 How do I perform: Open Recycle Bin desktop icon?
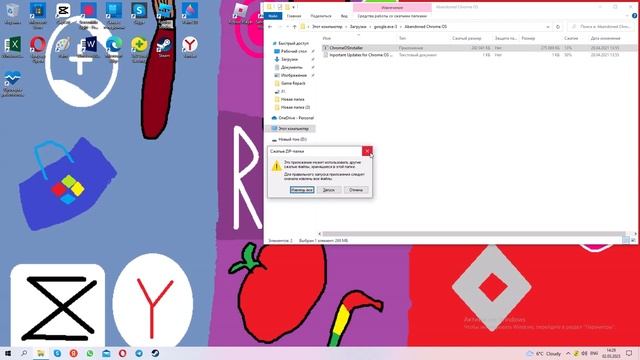pos(12,13)
